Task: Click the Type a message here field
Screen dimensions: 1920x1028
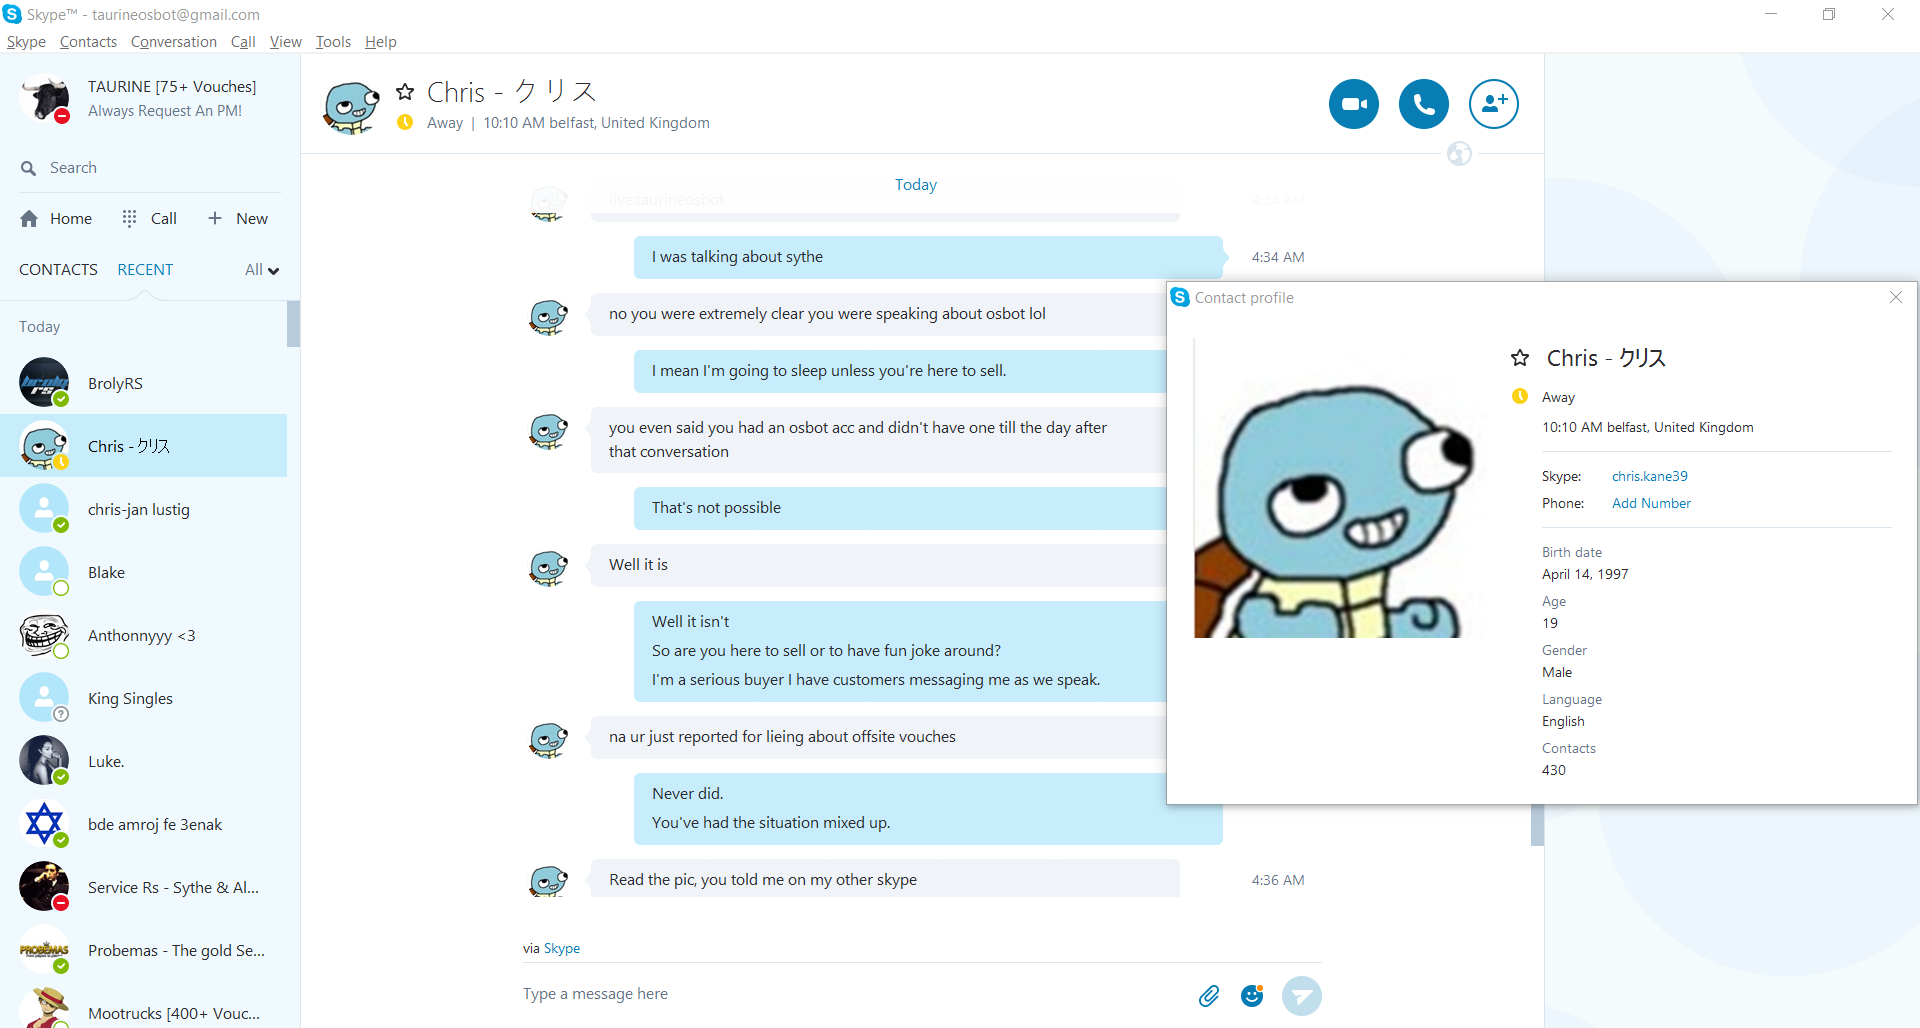Action: click(850, 994)
